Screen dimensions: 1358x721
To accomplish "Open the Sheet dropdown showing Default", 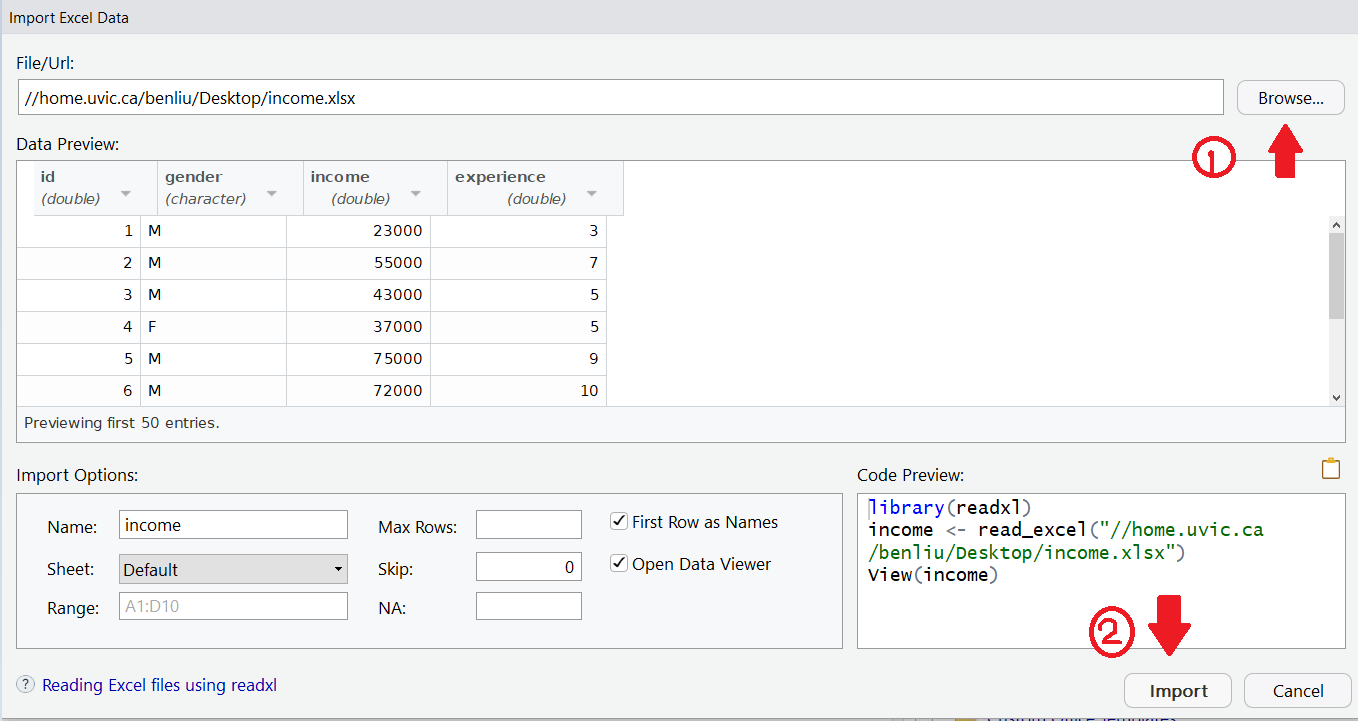I will pyautogui.click(x=233, y=569).
